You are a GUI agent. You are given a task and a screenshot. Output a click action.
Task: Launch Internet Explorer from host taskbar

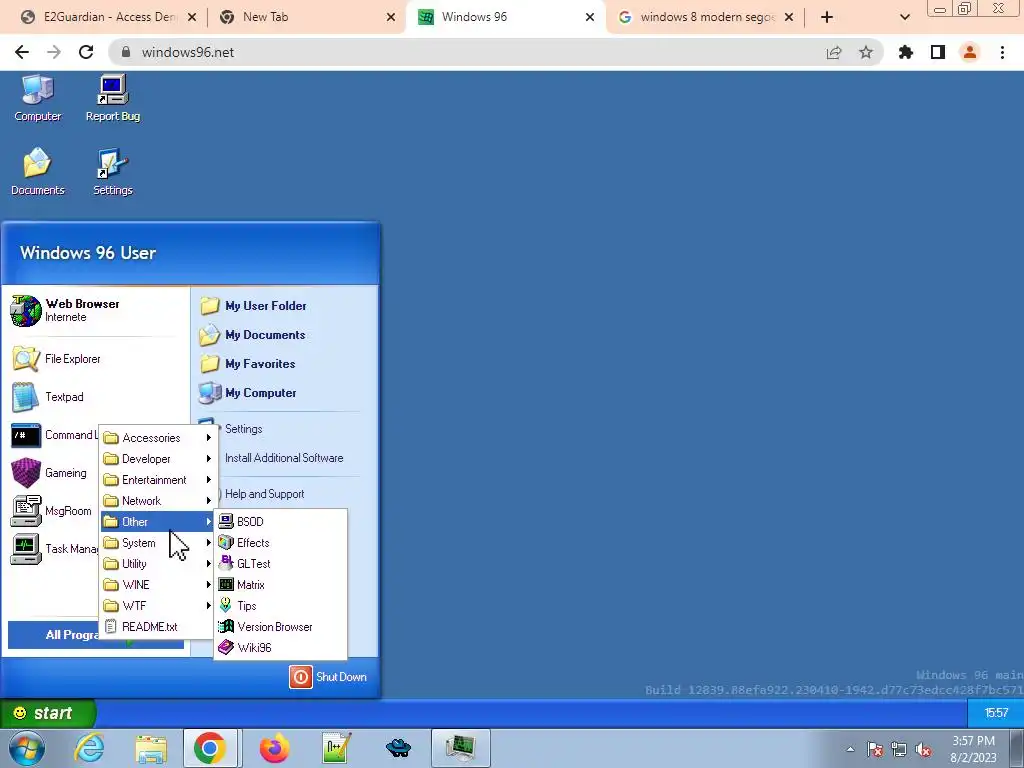[x=89, y=748]
